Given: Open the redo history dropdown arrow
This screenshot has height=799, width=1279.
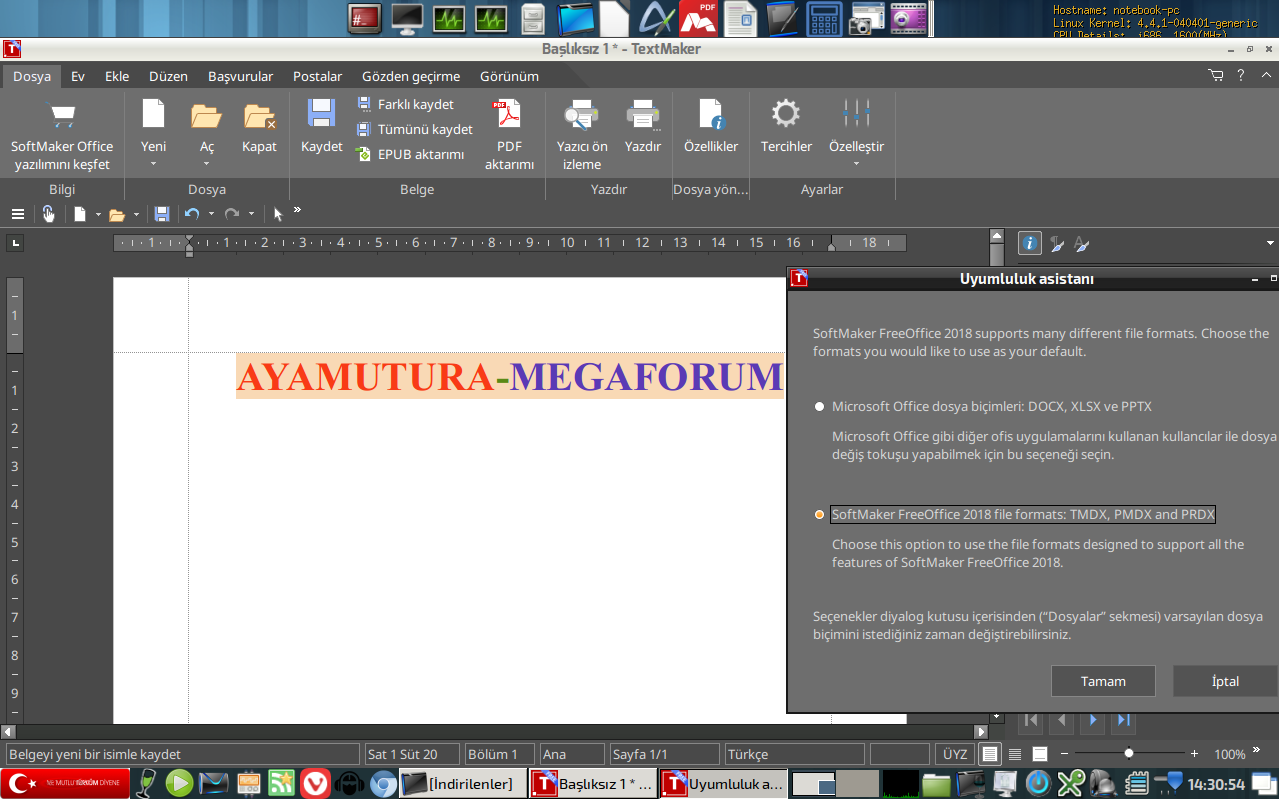Looking at the screenshot, I should 251,214.
